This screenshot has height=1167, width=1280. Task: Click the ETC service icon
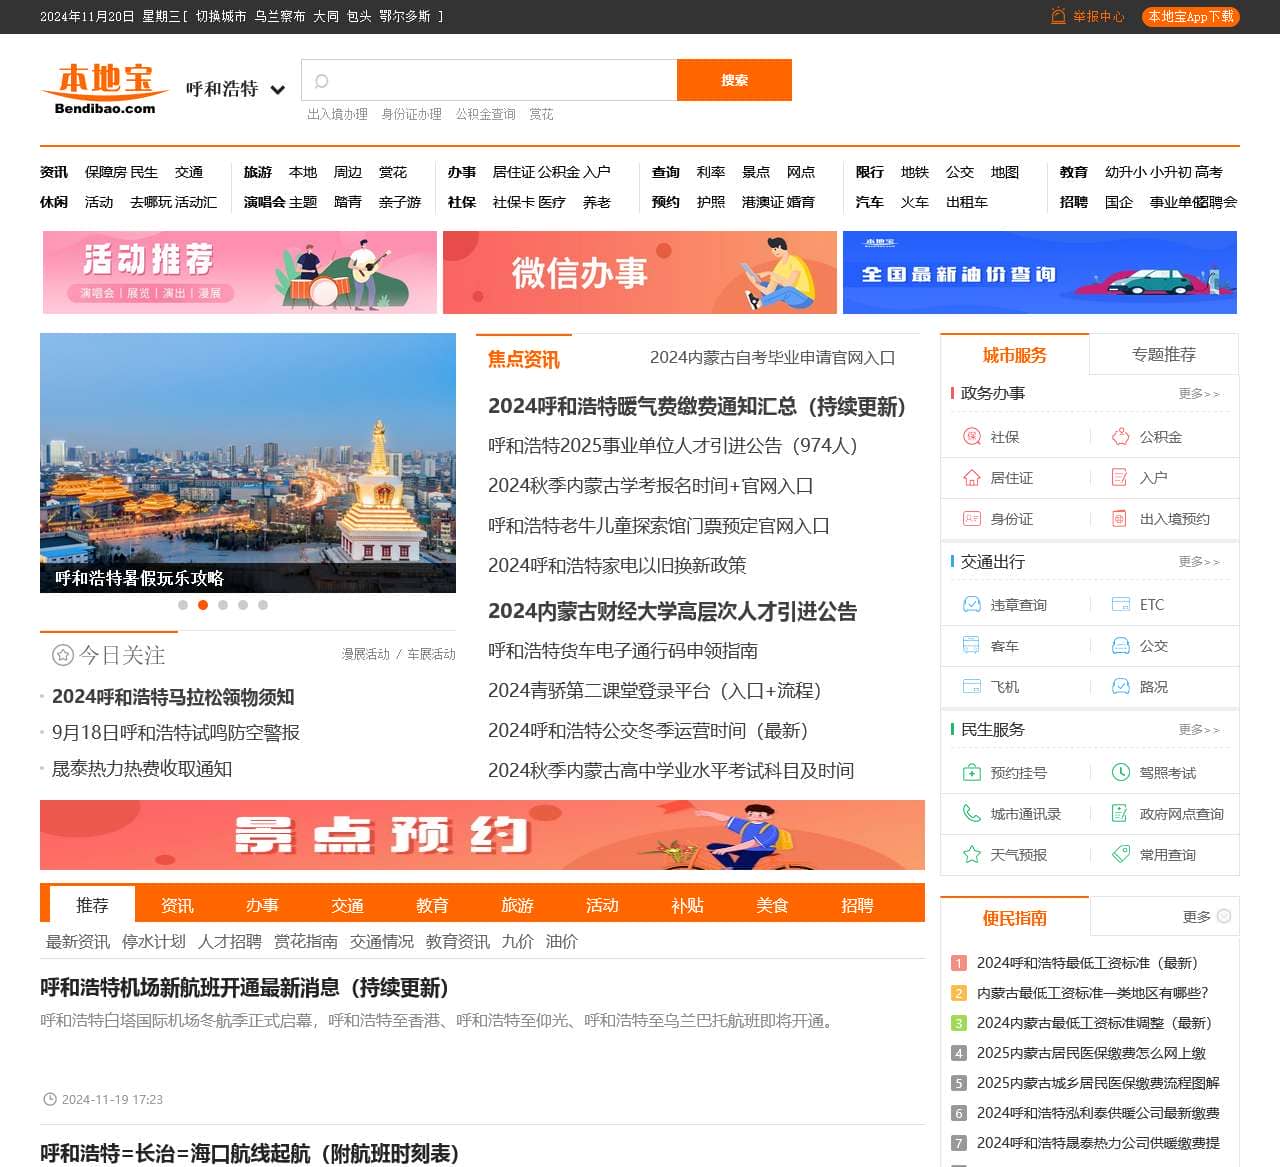coord(1120,605)
